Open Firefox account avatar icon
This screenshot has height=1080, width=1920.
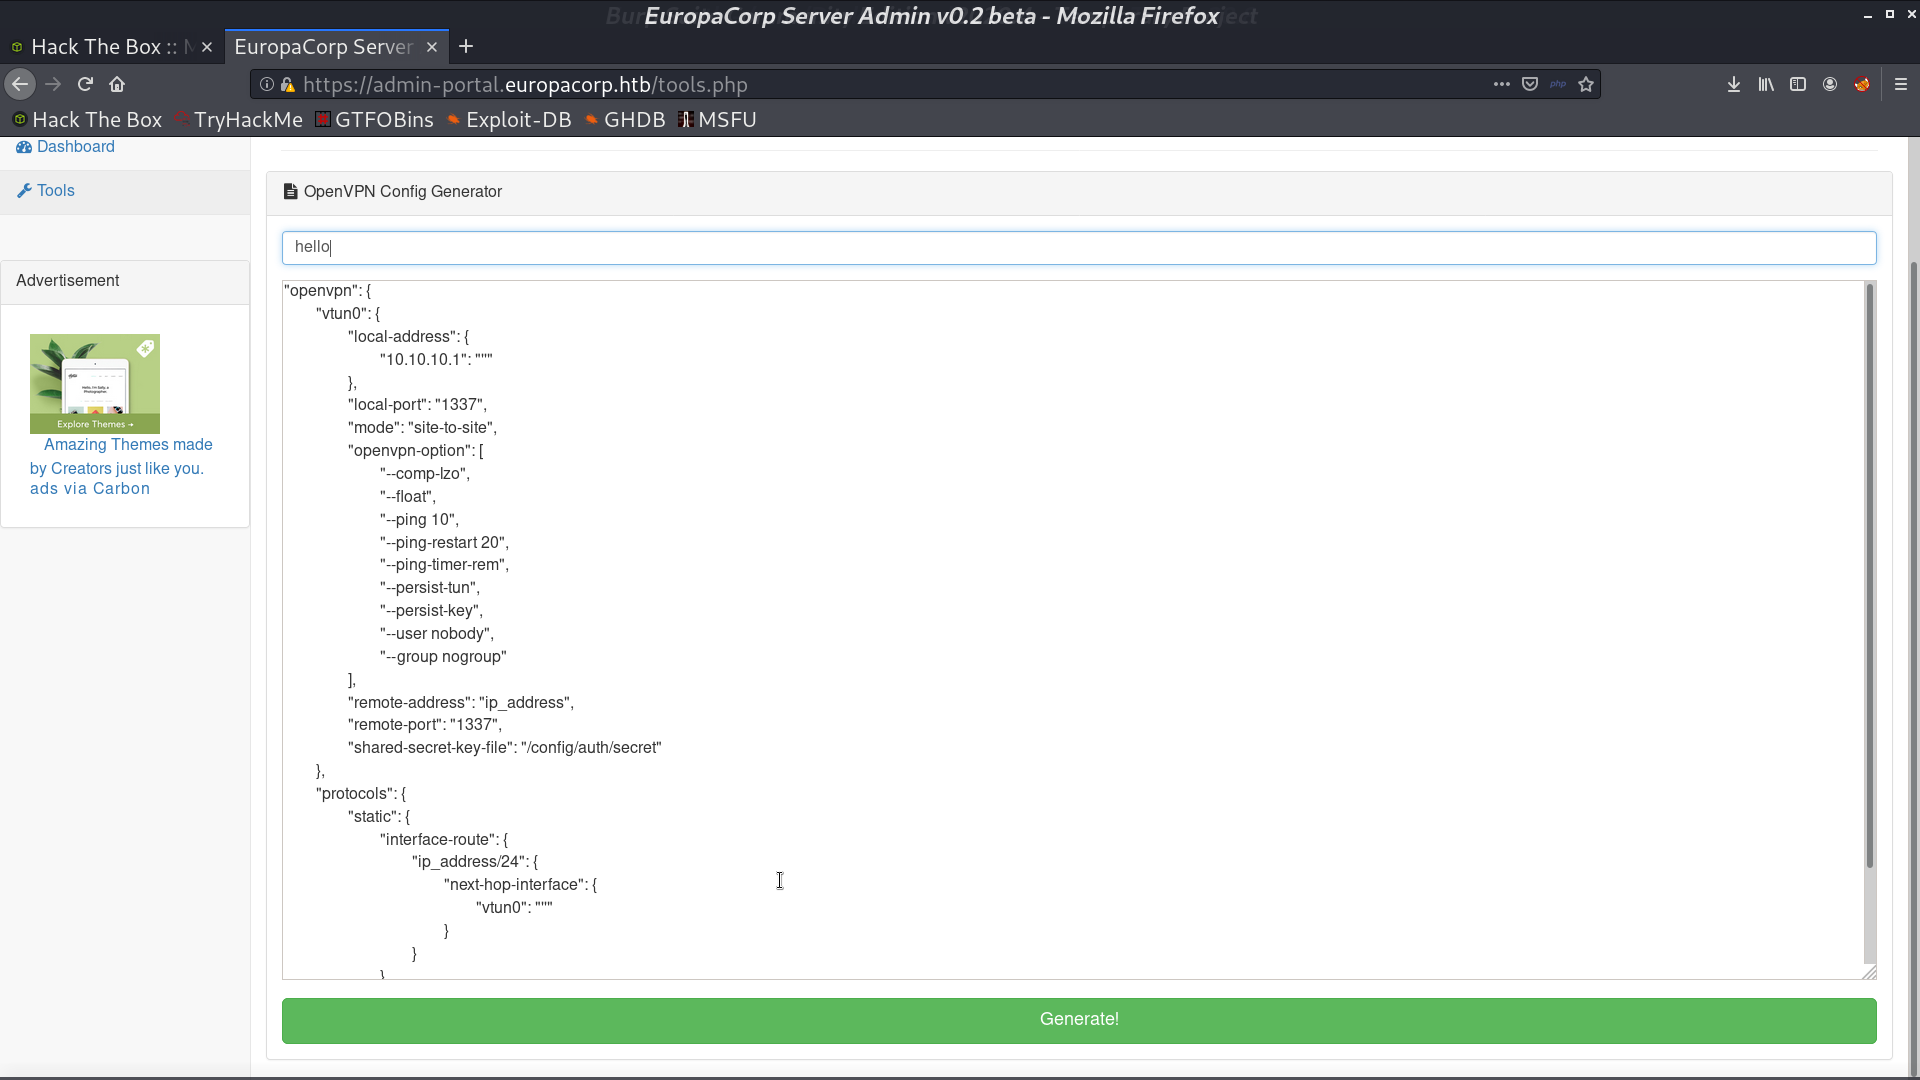coord(1830,85)
